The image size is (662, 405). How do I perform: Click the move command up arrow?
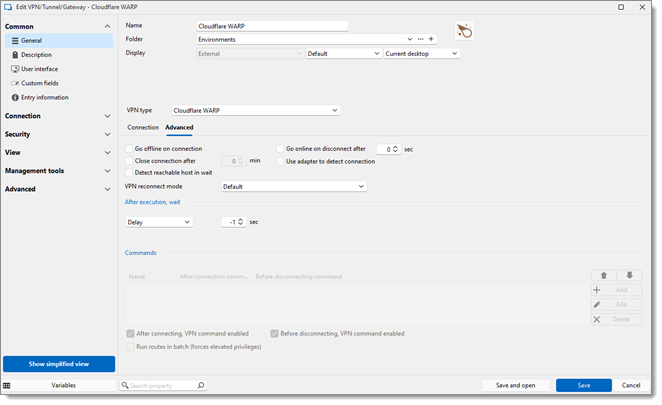(604, 276)
